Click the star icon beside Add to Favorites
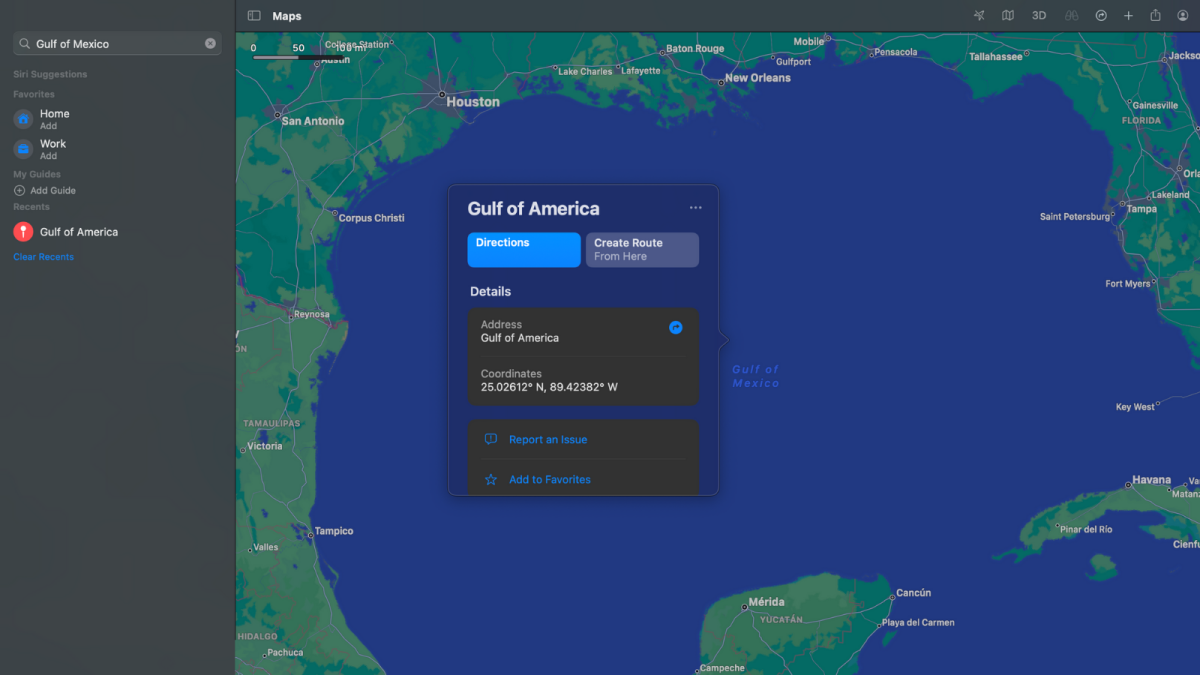This screenshot has width=1200, height=675. 491,480
